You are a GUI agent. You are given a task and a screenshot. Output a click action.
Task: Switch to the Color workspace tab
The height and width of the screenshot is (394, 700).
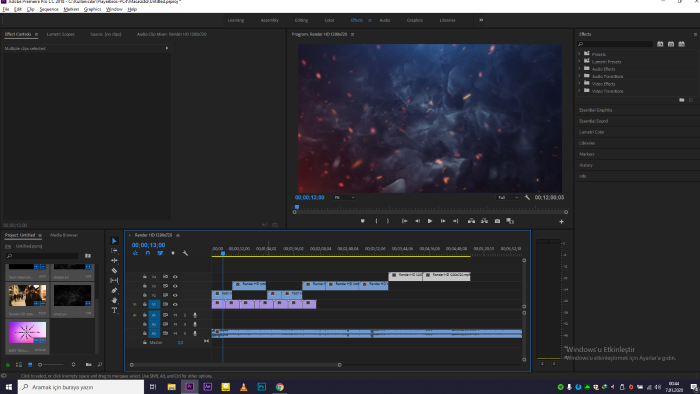pyautogui.click(x=329, y=20)
